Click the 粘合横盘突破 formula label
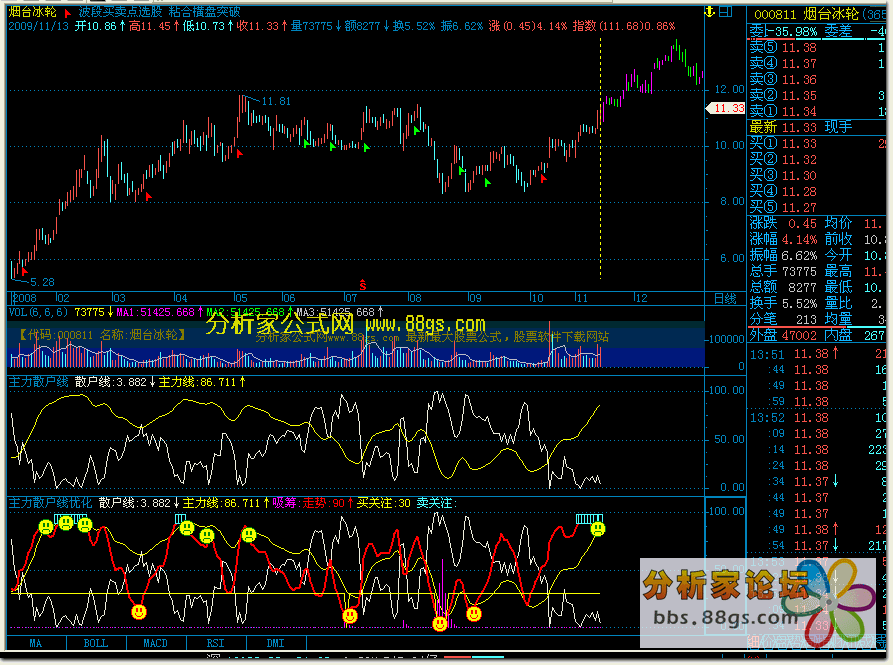 click(204, 13)
